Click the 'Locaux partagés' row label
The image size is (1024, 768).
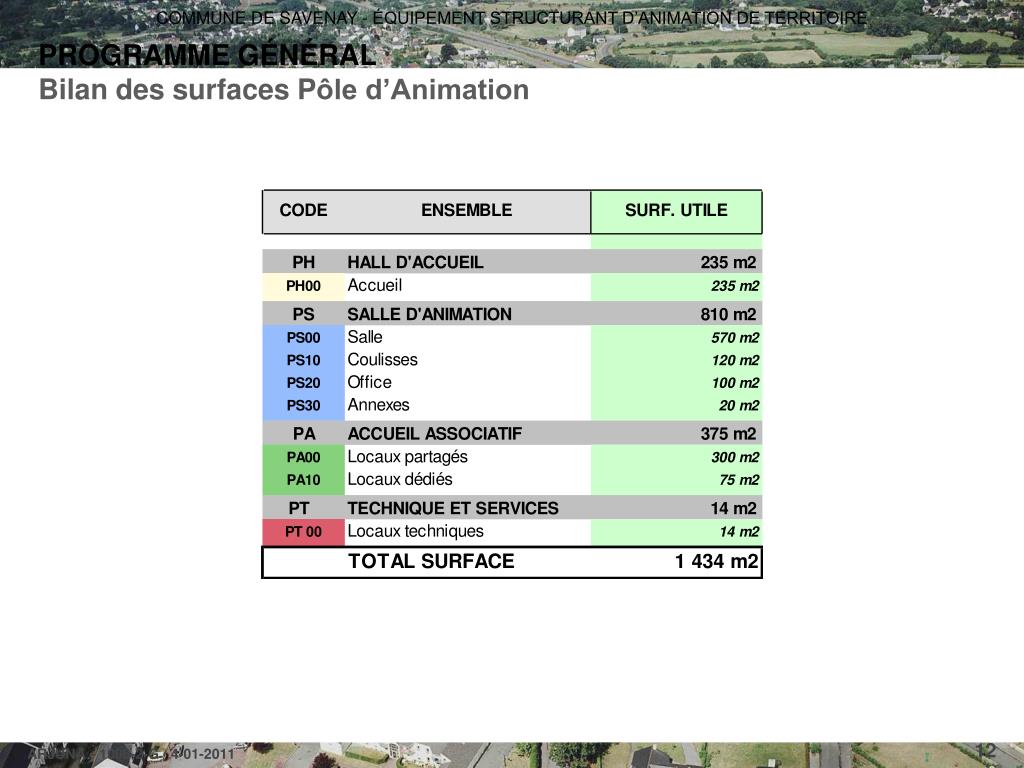point(407,457)
